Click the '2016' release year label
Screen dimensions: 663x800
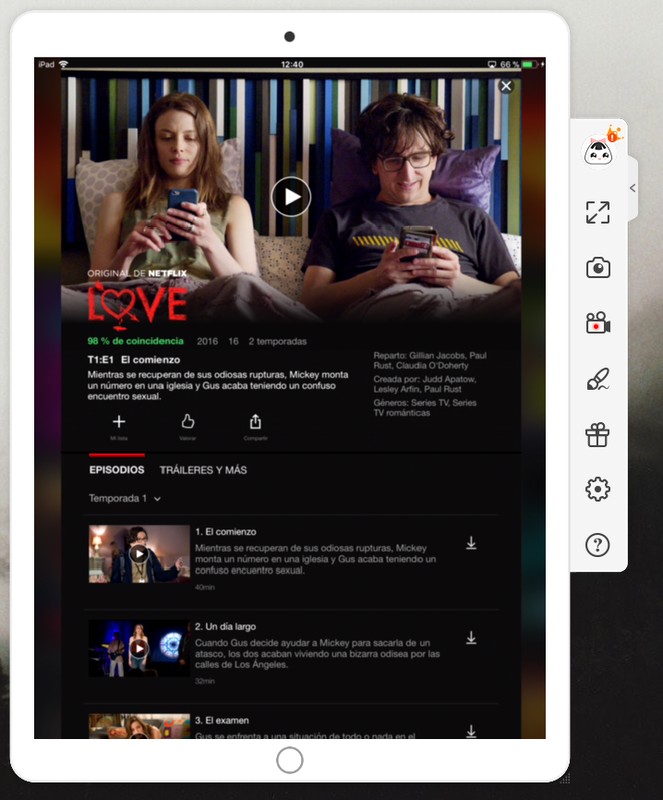[x=207, y=341]
